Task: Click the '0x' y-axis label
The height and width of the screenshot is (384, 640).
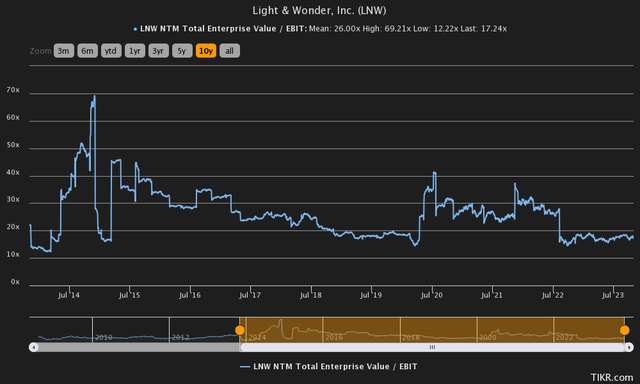Action: (15, 282)
